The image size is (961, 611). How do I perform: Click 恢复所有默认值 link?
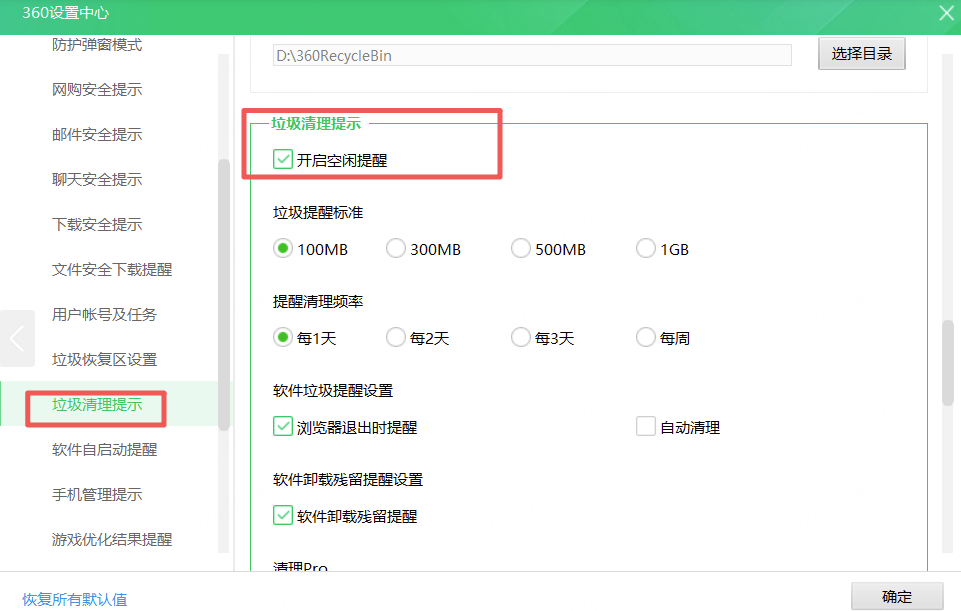(75, 599)
